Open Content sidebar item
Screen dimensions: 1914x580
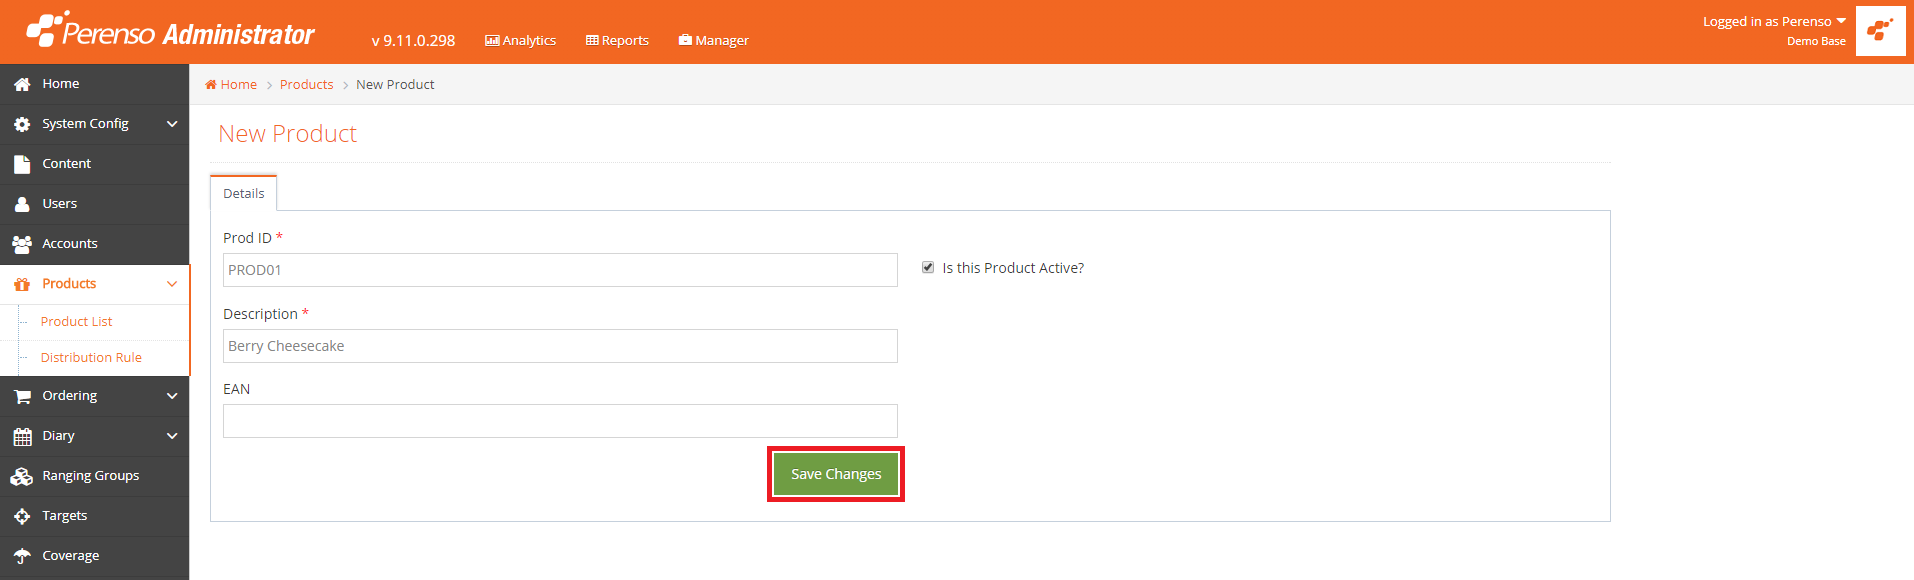pos(94,164)
